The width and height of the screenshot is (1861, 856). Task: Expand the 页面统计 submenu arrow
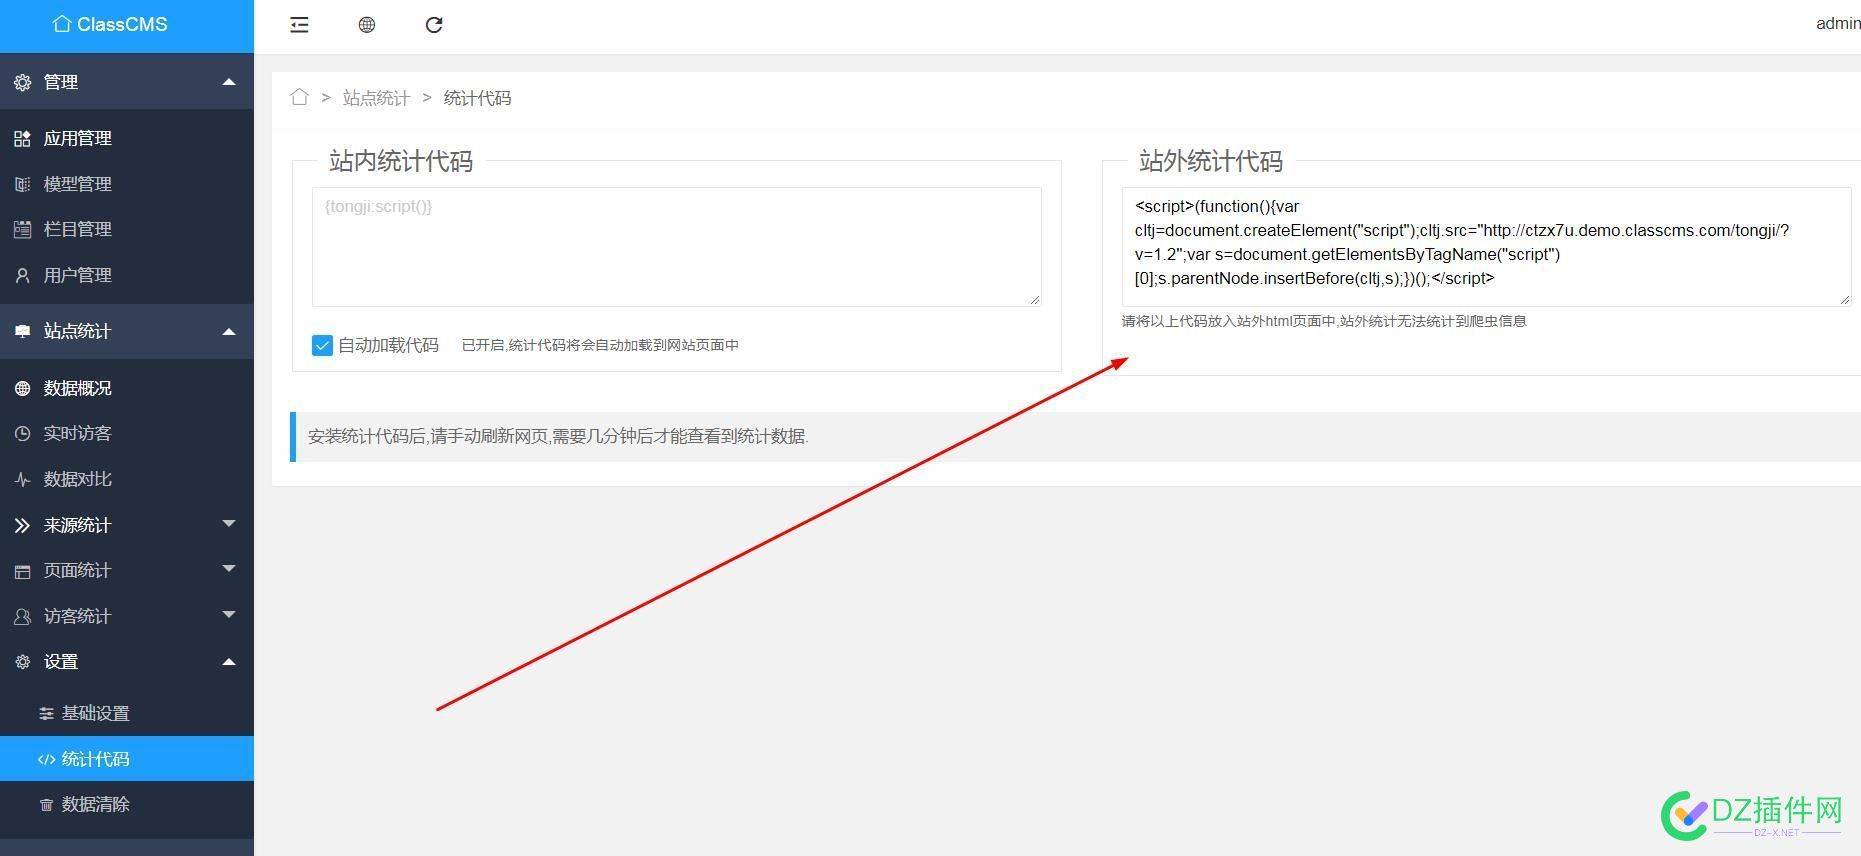coord(229,568)
